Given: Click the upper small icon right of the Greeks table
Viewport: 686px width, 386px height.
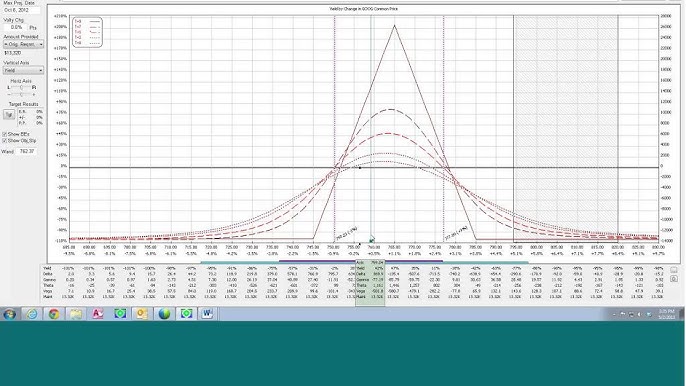Looking at the screenshot, I should tap(674, 270).
